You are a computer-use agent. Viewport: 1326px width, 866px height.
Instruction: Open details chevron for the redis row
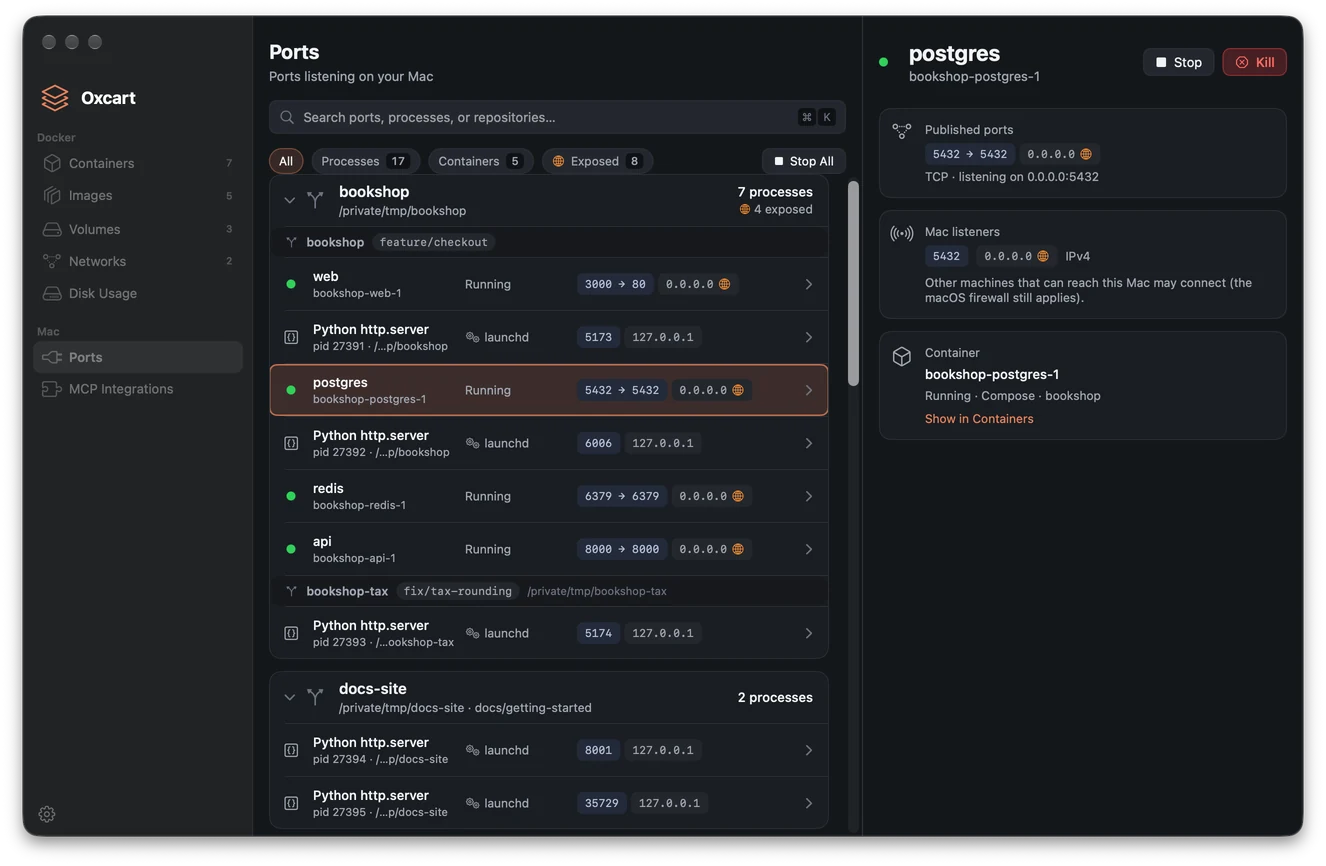(x=809, y=496)
